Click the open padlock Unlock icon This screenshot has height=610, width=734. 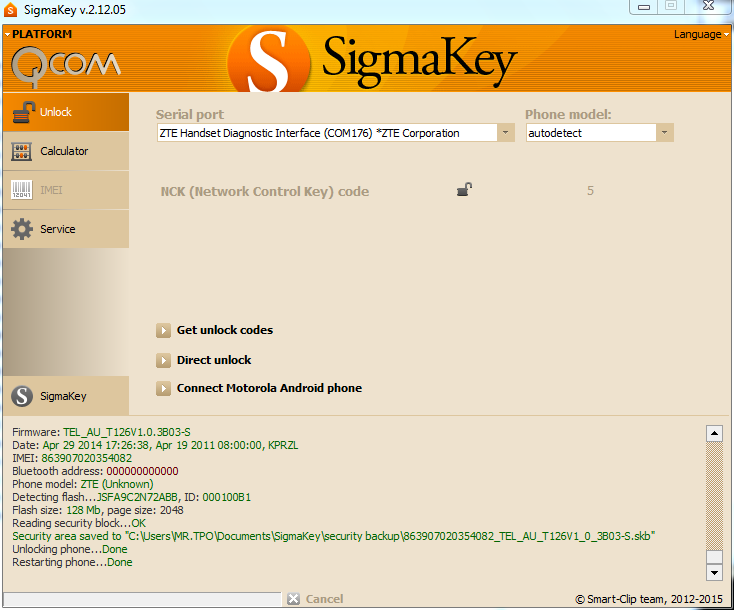pos(23,112)
